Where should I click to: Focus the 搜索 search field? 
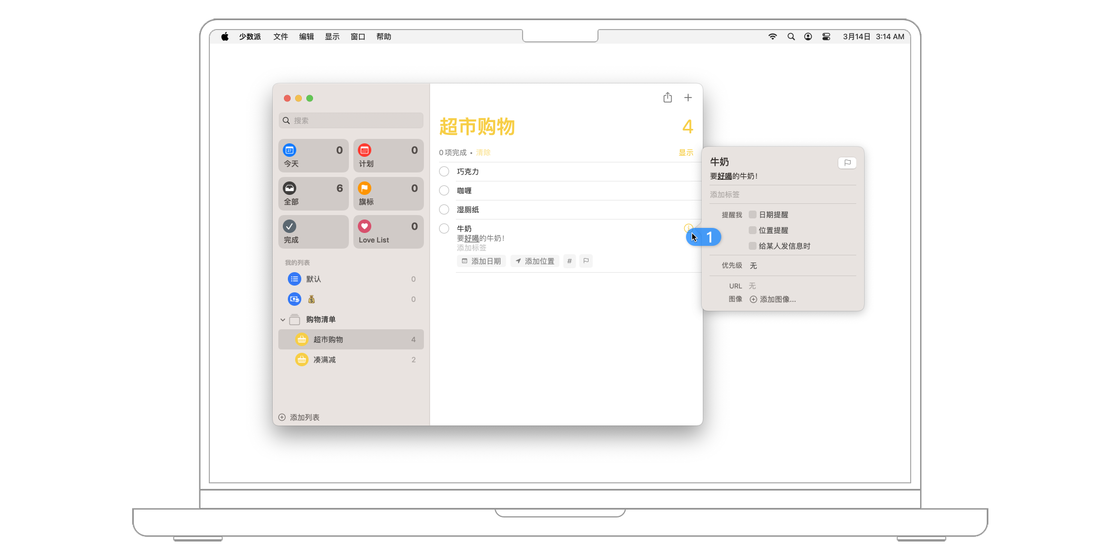click(351, 121)
